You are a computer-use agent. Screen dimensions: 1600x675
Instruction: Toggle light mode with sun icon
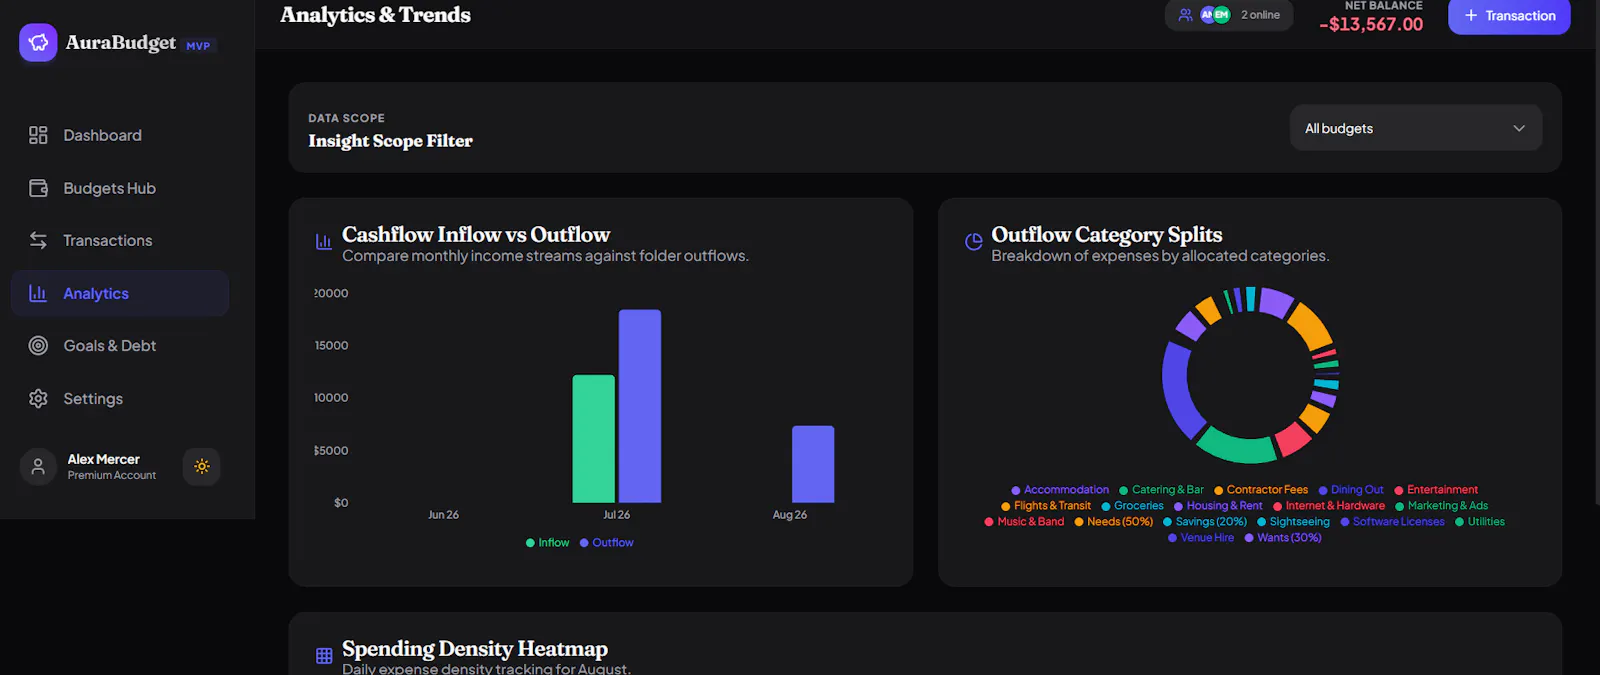[202, 467]
